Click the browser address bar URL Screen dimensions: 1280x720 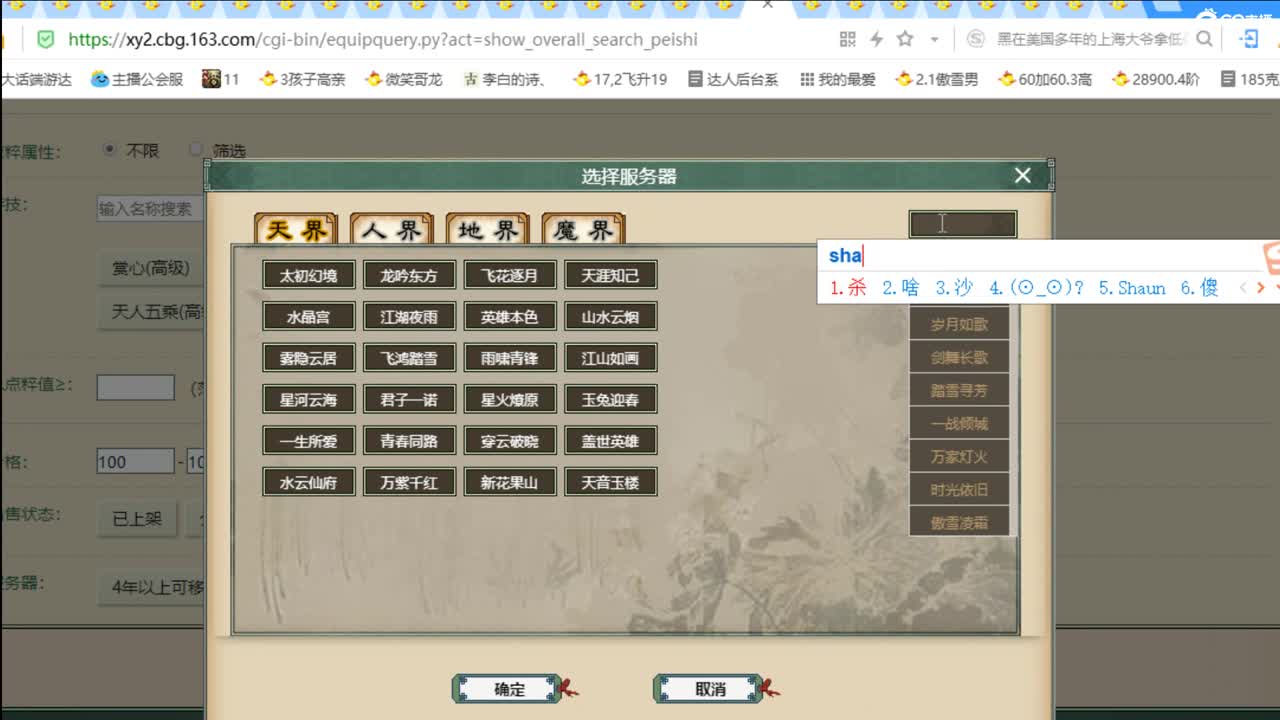tap(383, 40)
